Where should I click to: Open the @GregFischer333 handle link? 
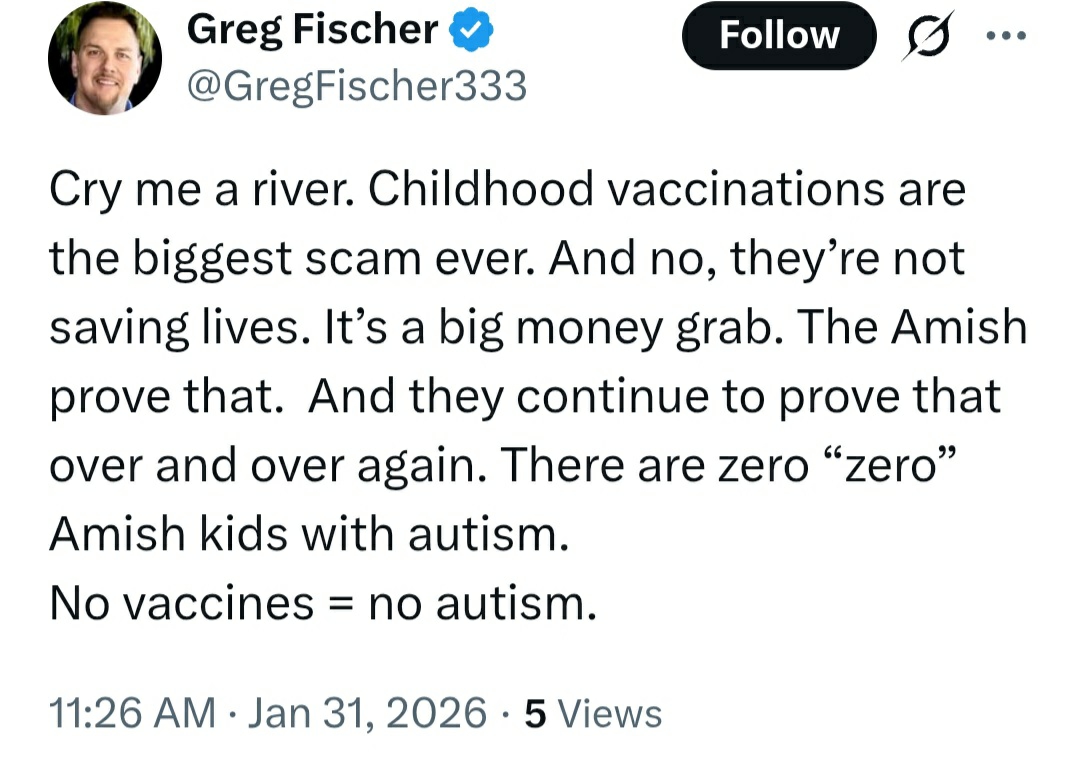357,88
